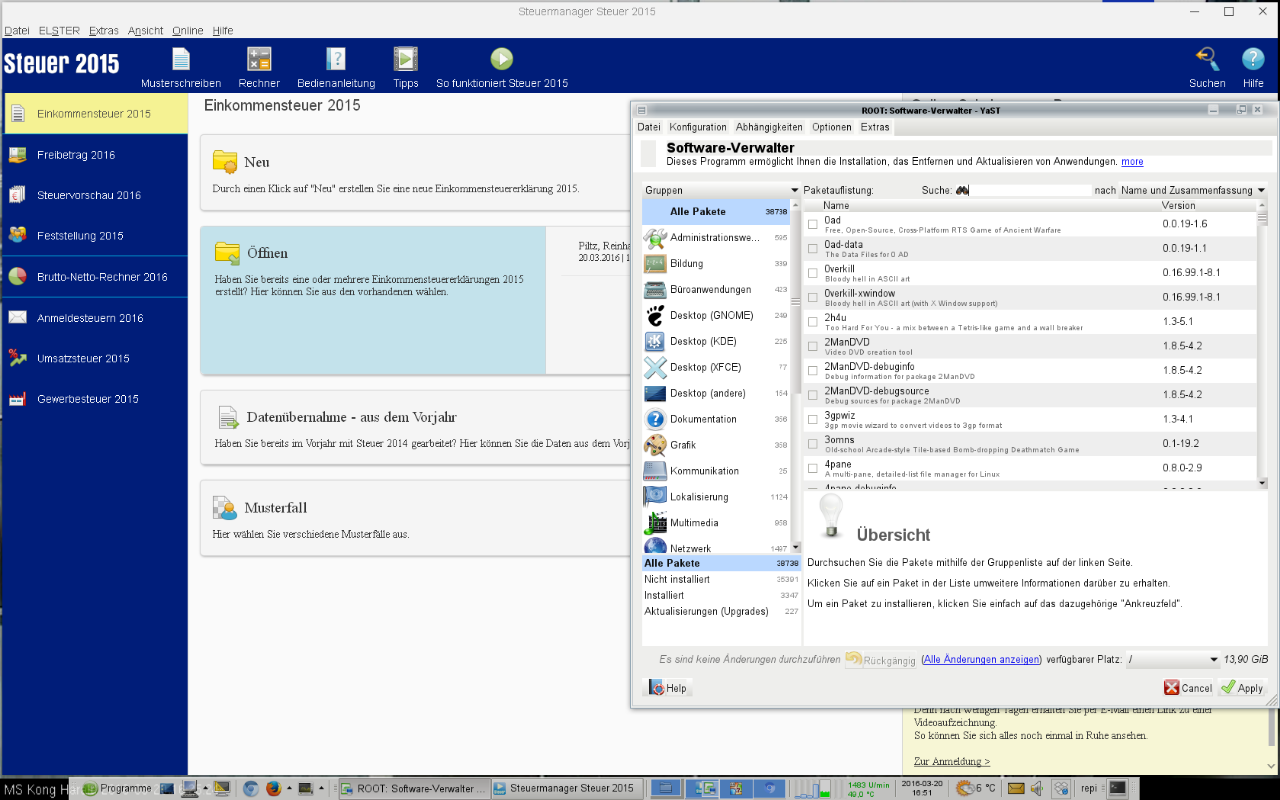Select the Grafik package group

point(716,446)
